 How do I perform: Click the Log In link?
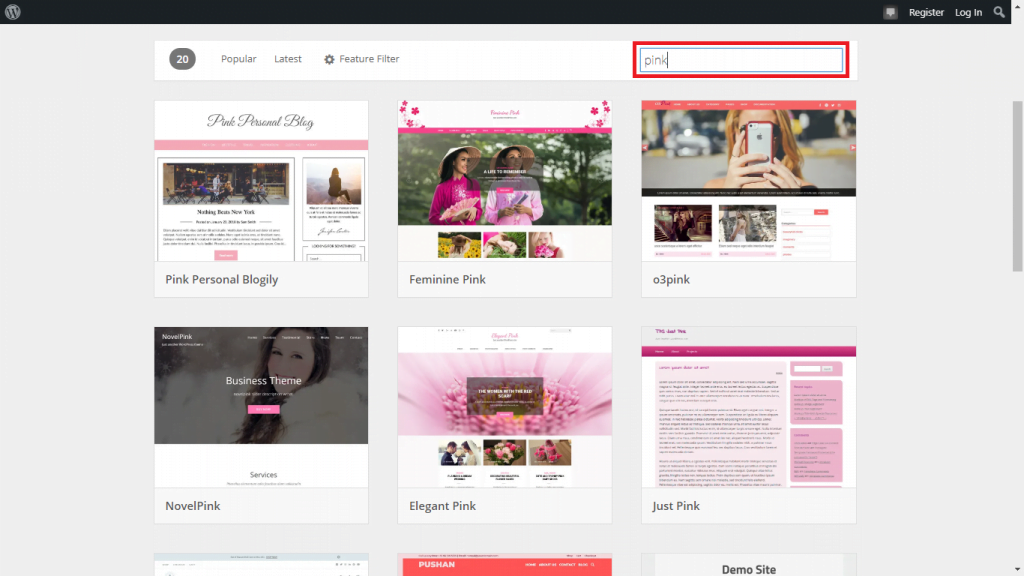click(x=968, y=12)
